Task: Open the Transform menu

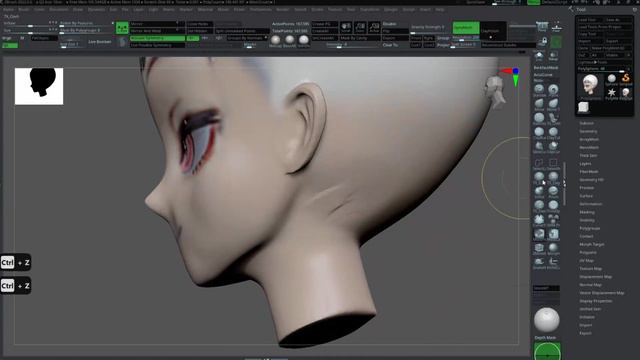Action: point(370,9)
